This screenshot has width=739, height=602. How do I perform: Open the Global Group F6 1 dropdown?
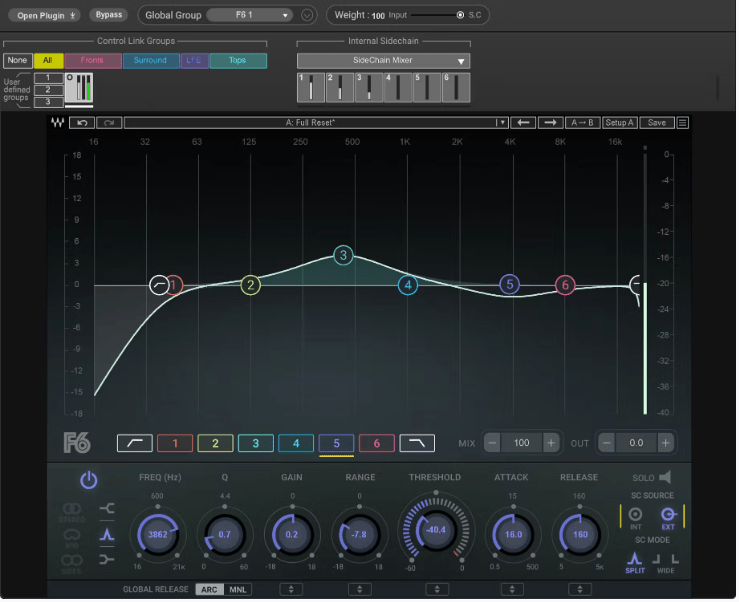click(250, 15)
